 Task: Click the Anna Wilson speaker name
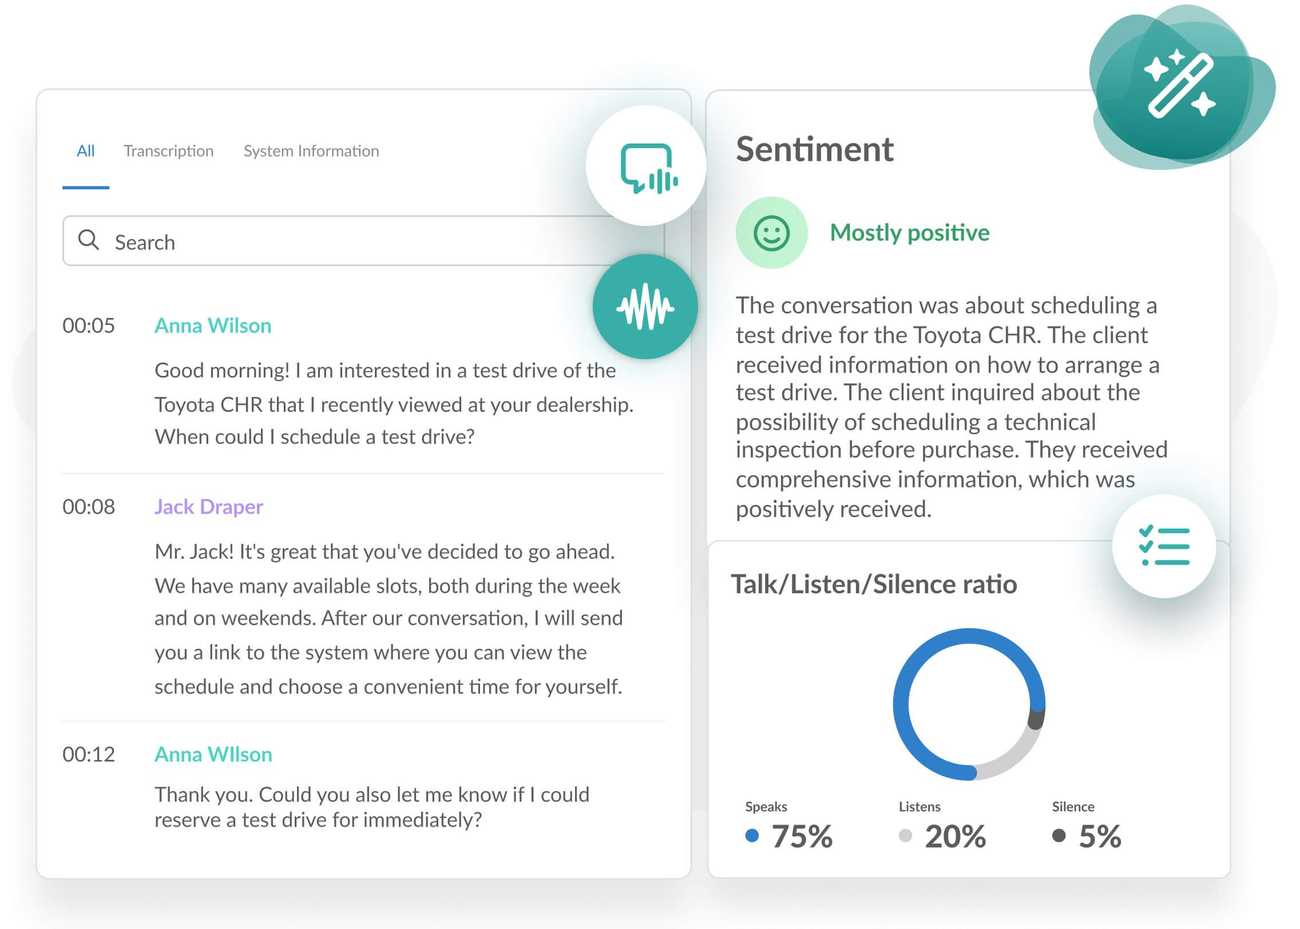click(212, 325)
